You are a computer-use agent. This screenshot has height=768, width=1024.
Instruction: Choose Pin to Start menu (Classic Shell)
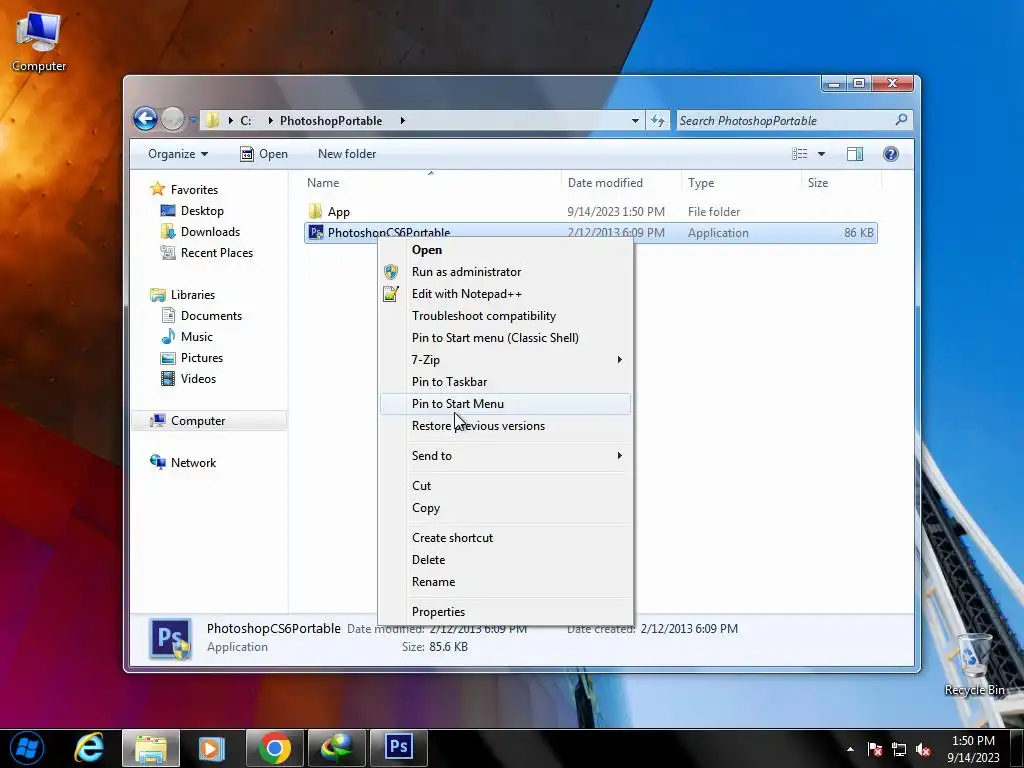(x=505, y=338)
